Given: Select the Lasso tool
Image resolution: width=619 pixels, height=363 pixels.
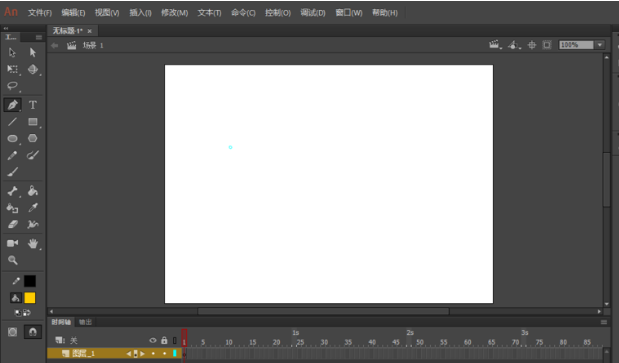Looking at the screenshot, I should coord(12,86).
